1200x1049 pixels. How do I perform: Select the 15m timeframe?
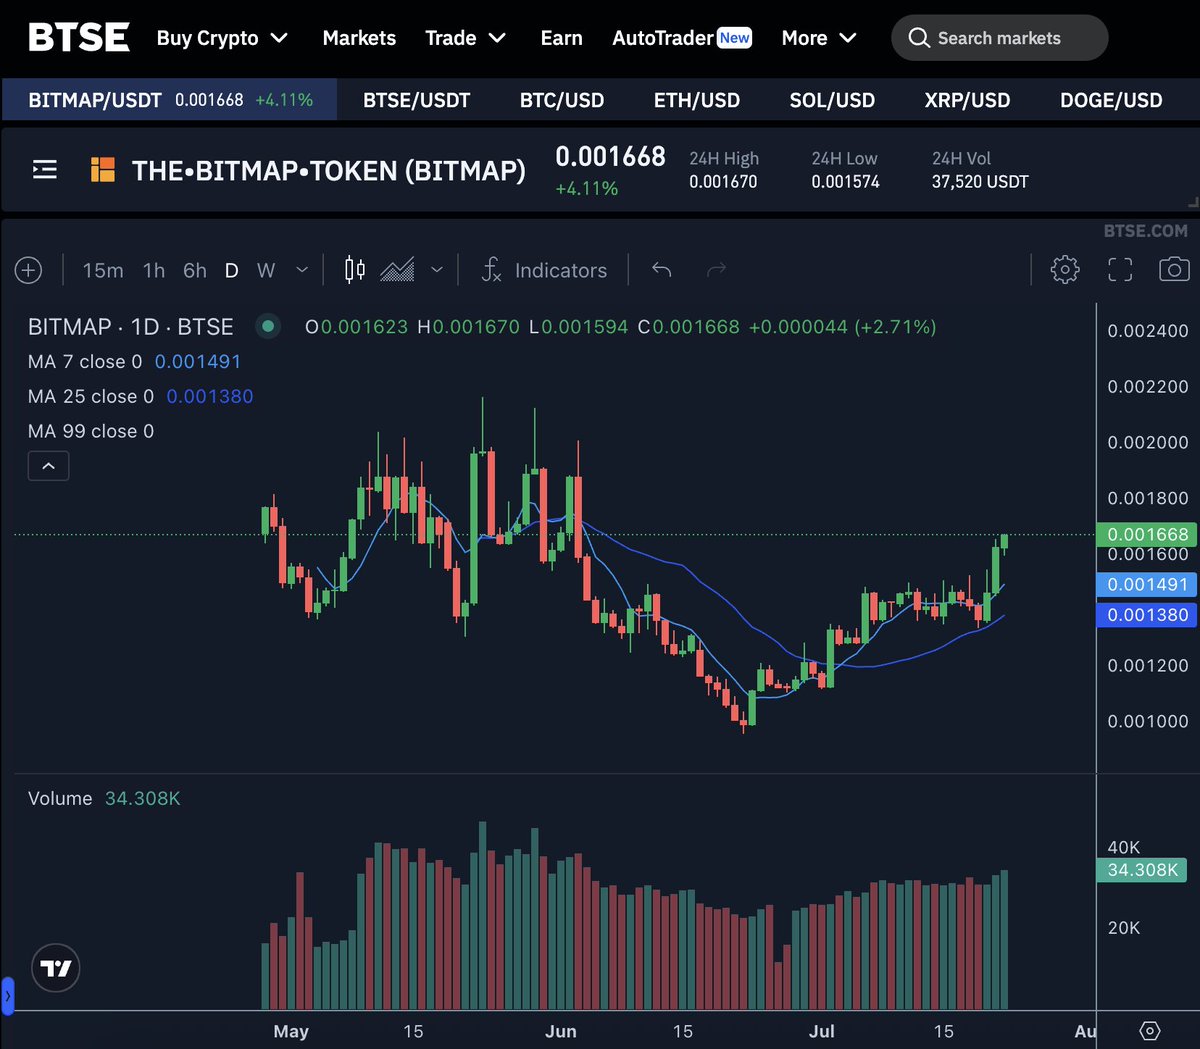pos(103,270)
